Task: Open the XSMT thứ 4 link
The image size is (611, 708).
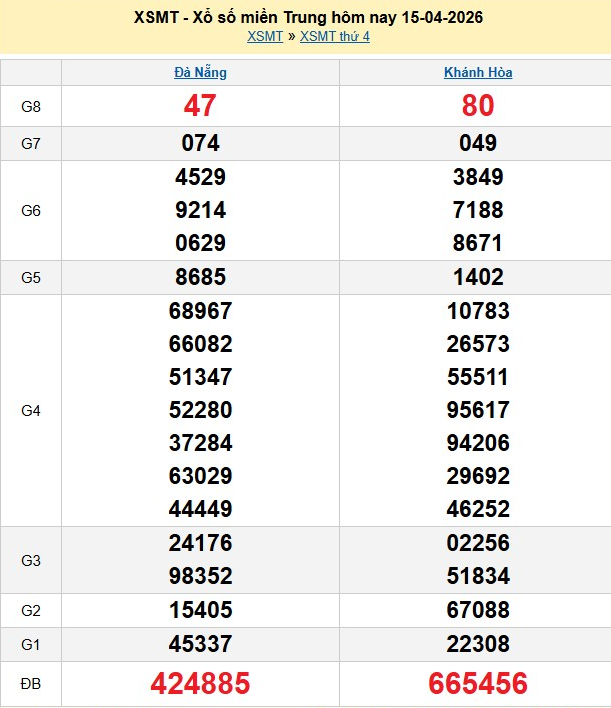Action: click(334, 36)
